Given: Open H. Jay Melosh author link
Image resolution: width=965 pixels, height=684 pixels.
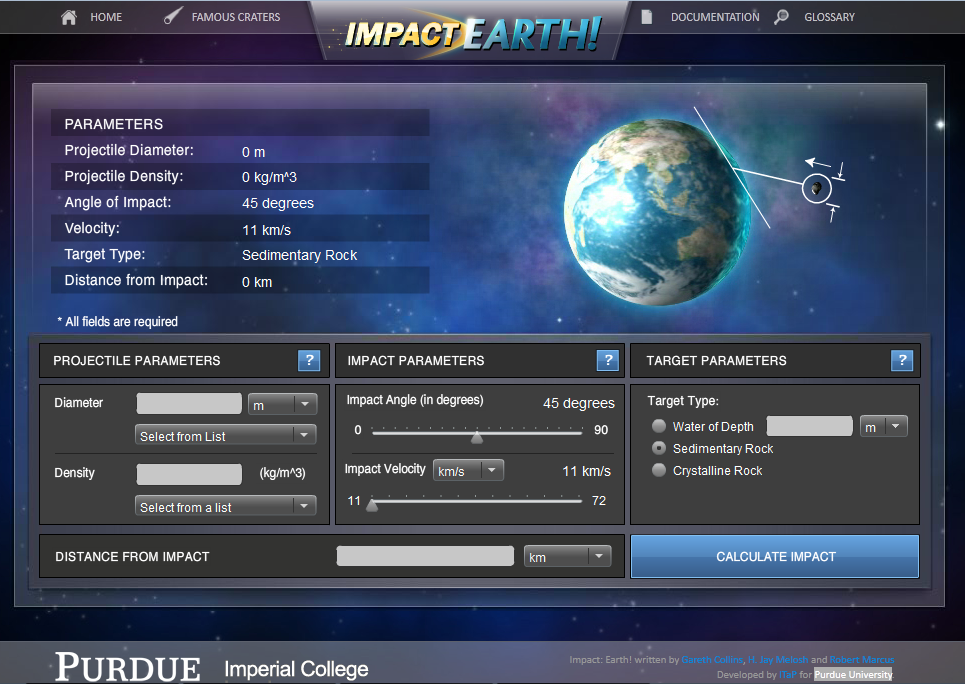Looking at the screenshot, I should (778, 659).
